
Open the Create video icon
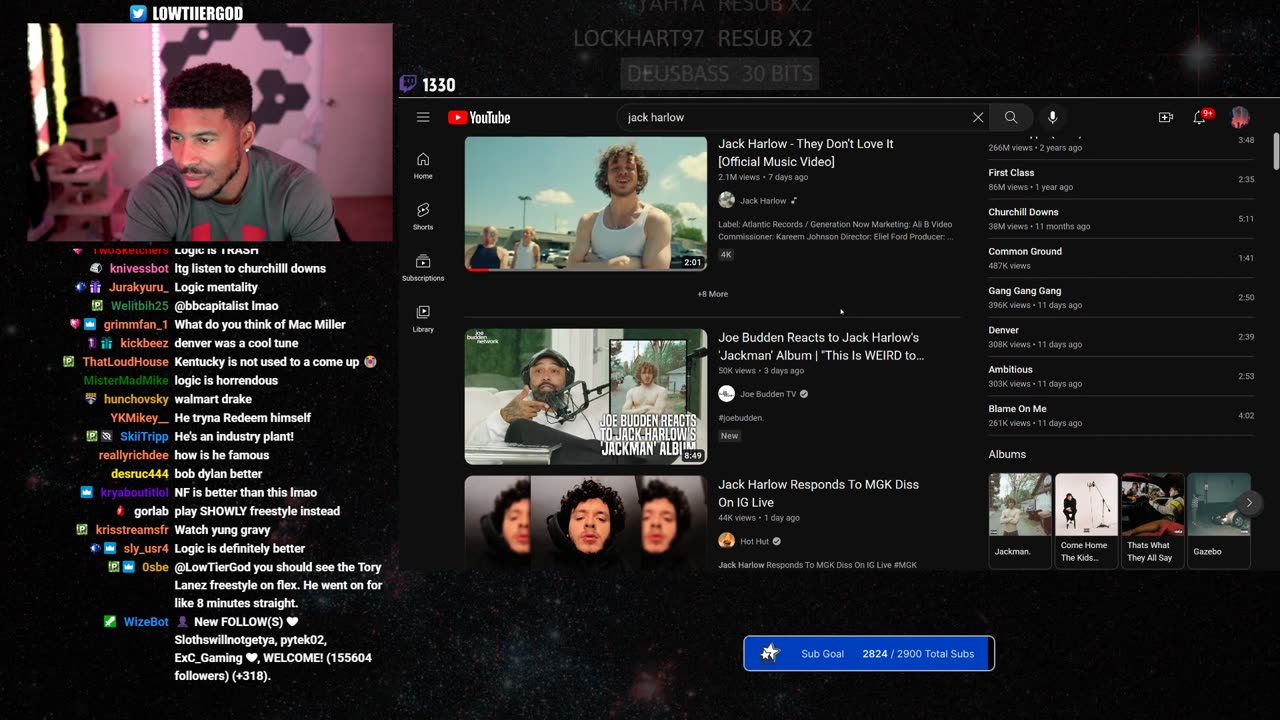coord(1166,117)
